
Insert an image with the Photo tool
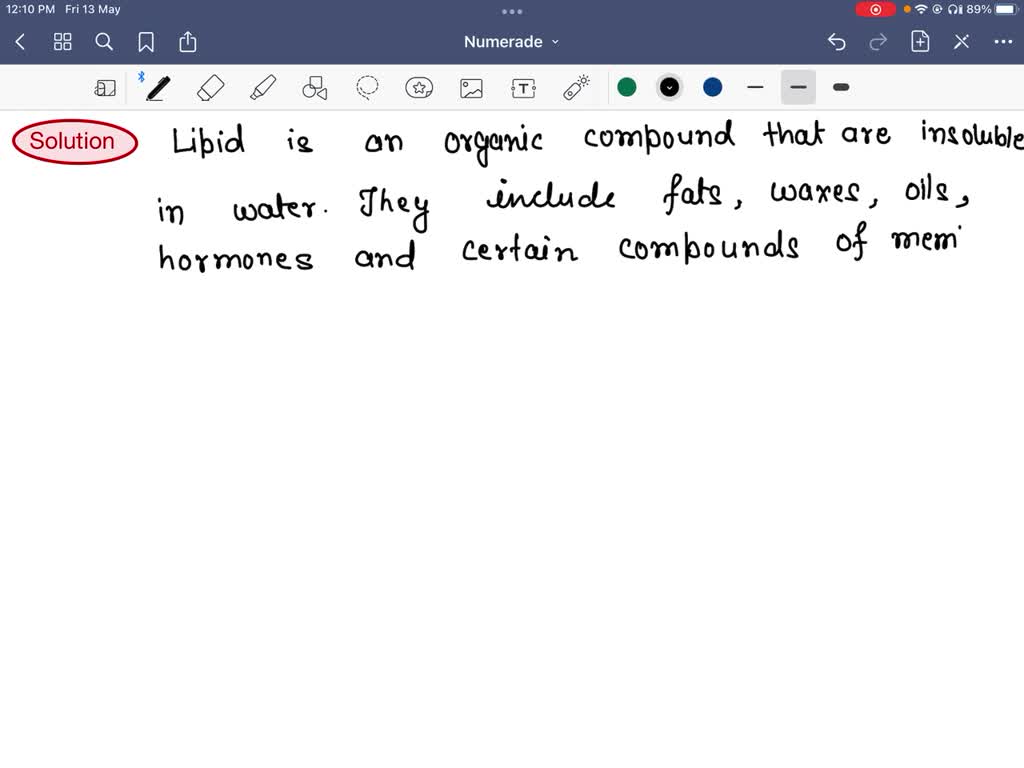tap(471, 88)
